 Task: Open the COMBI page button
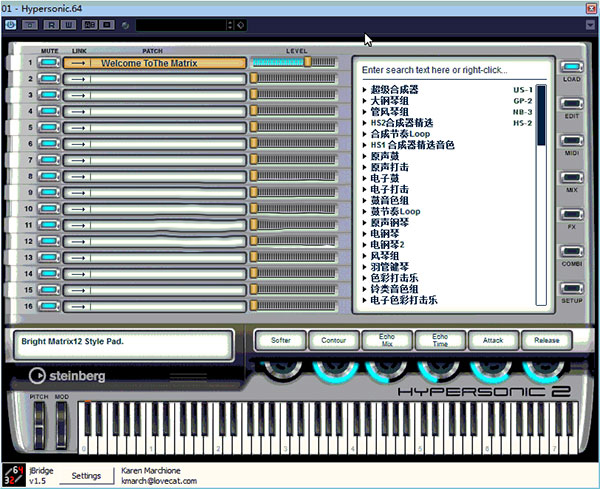572,251
